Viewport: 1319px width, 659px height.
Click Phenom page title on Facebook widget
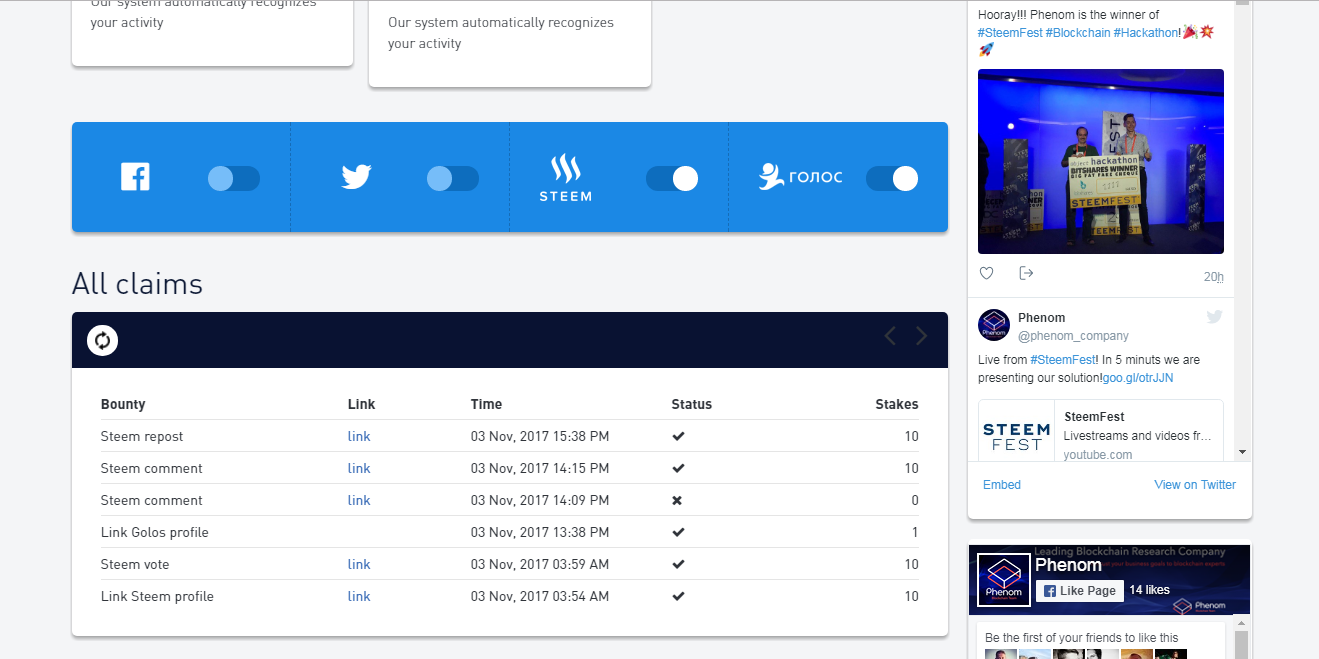[x=1068, y=566]
